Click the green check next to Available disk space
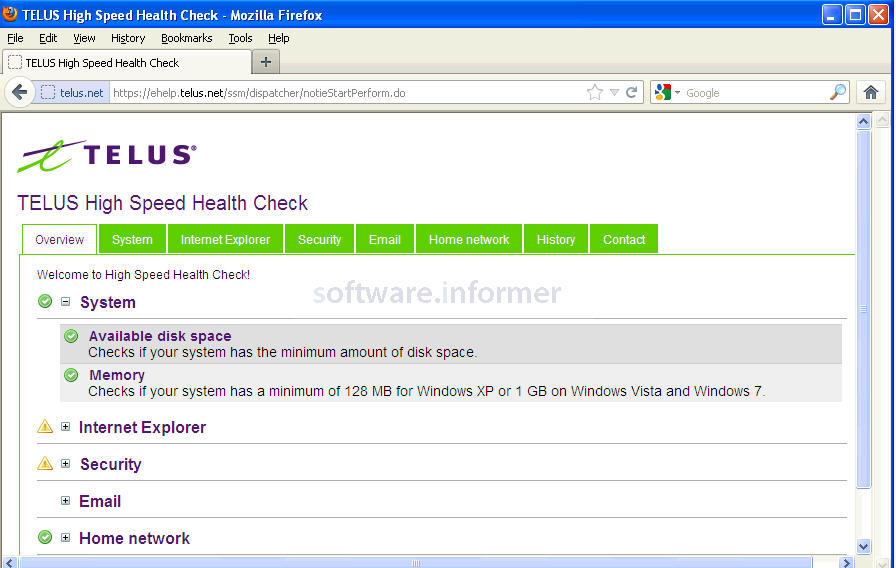Viewport: 896px width, 568px height. pos(71,336)
